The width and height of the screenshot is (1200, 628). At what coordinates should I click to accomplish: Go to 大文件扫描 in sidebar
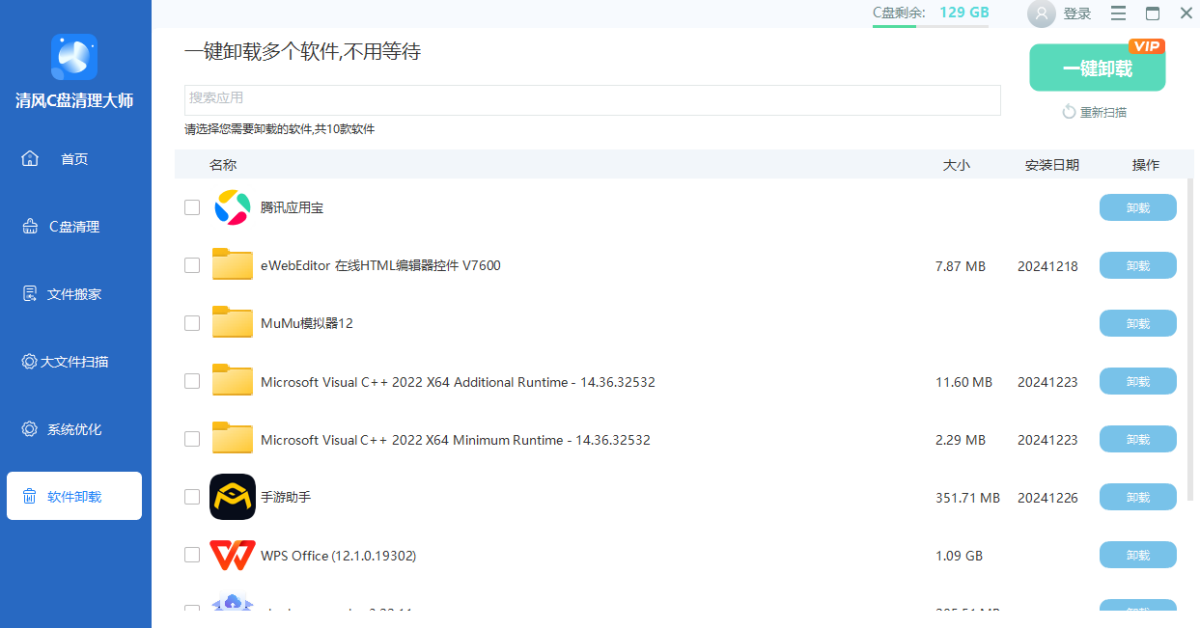(74, 362)
